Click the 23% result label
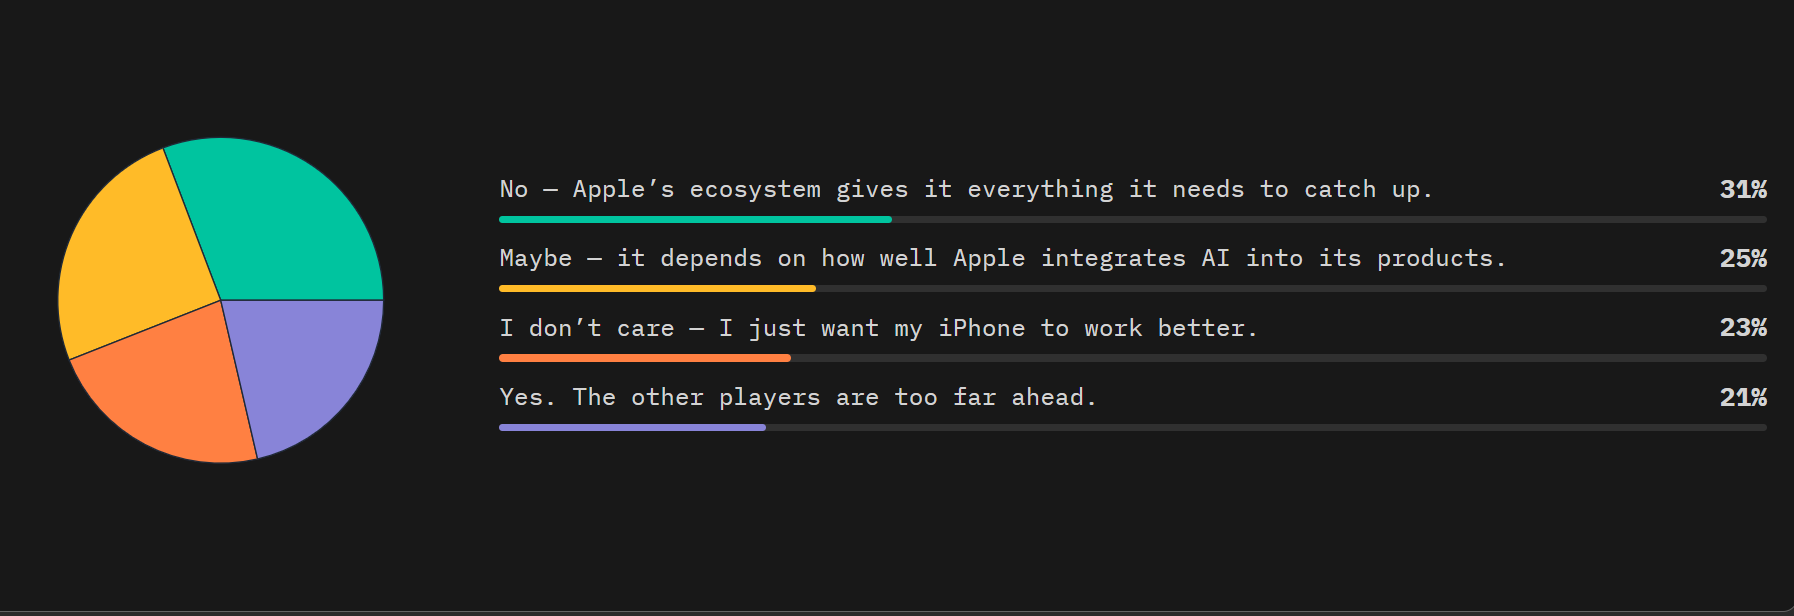1794x616 pixels. (x=1742, y=328)
